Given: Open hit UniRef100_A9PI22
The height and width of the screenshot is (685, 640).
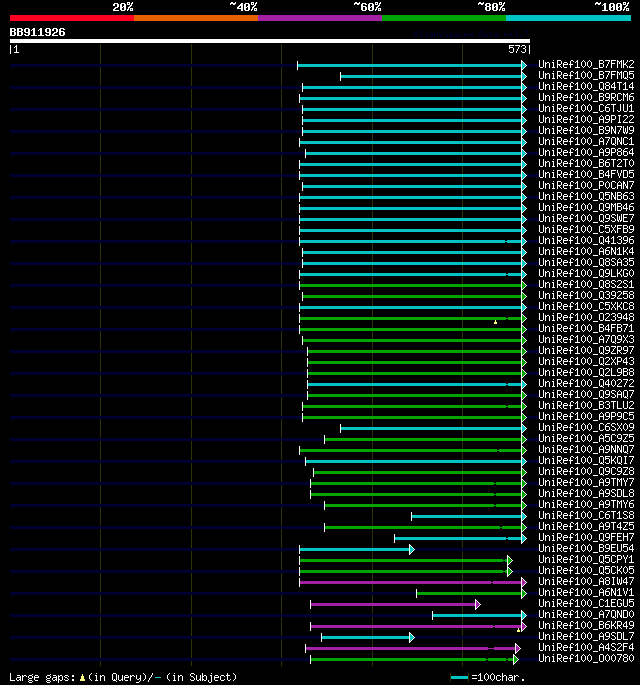Looking at the screenshot, I should pyautogui.click(x=586, y=119).
